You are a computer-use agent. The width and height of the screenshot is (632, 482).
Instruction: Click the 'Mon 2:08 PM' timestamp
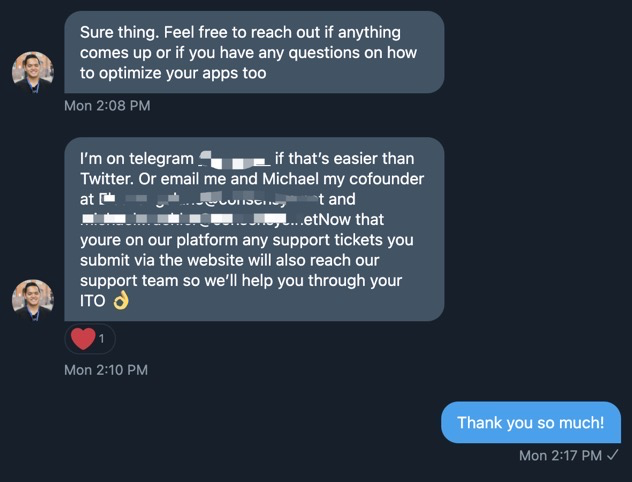[107, 105]
